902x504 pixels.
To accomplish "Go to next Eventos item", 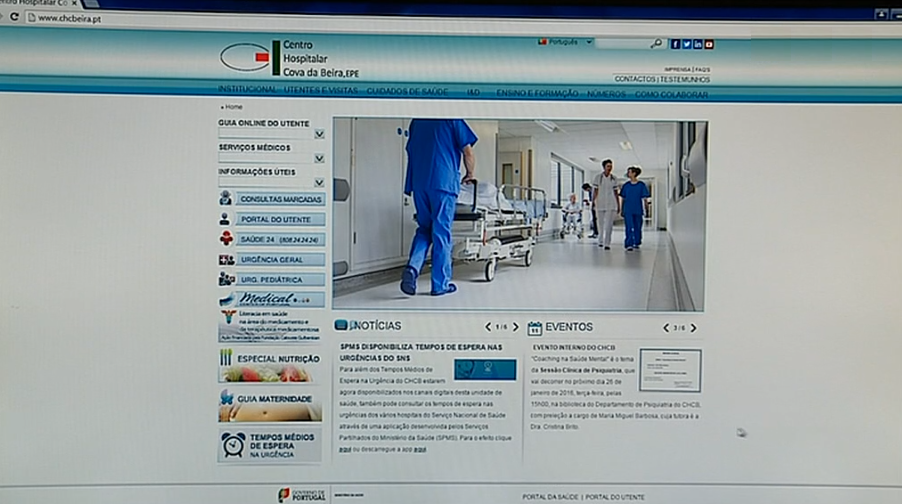I will (x=693, y=328).
